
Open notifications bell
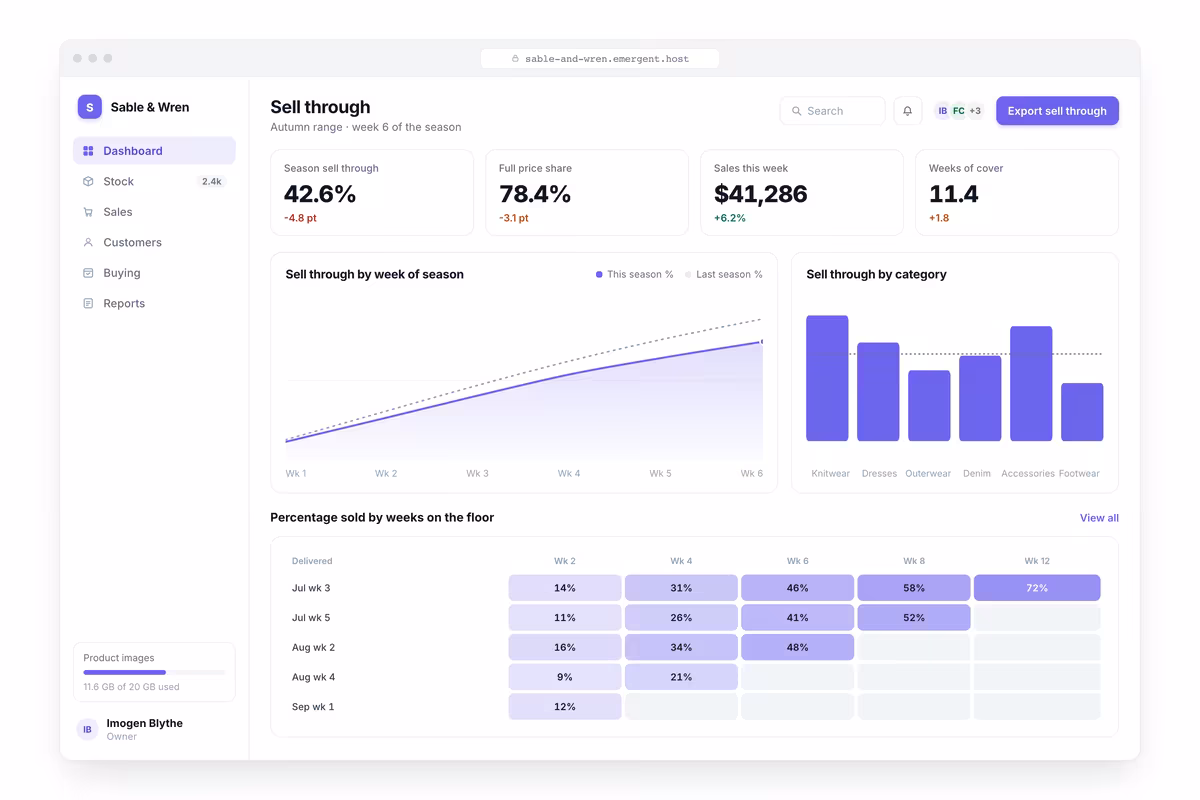908,111
